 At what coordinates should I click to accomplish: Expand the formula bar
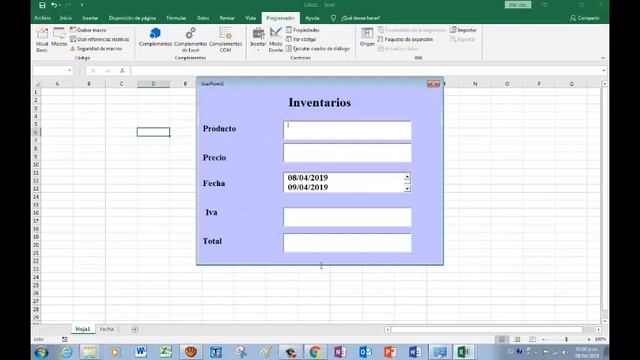pyautogui.click(x=603, y=71)
